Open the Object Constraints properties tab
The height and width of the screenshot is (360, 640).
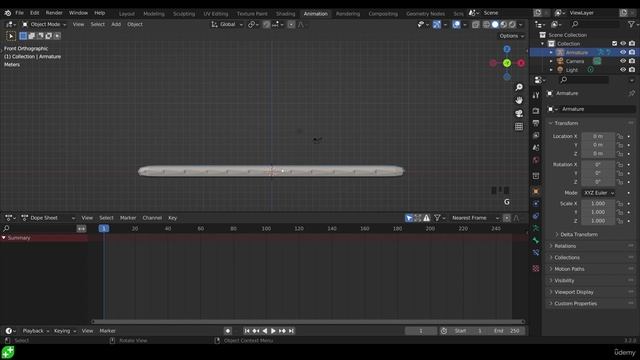click(536, 216)
